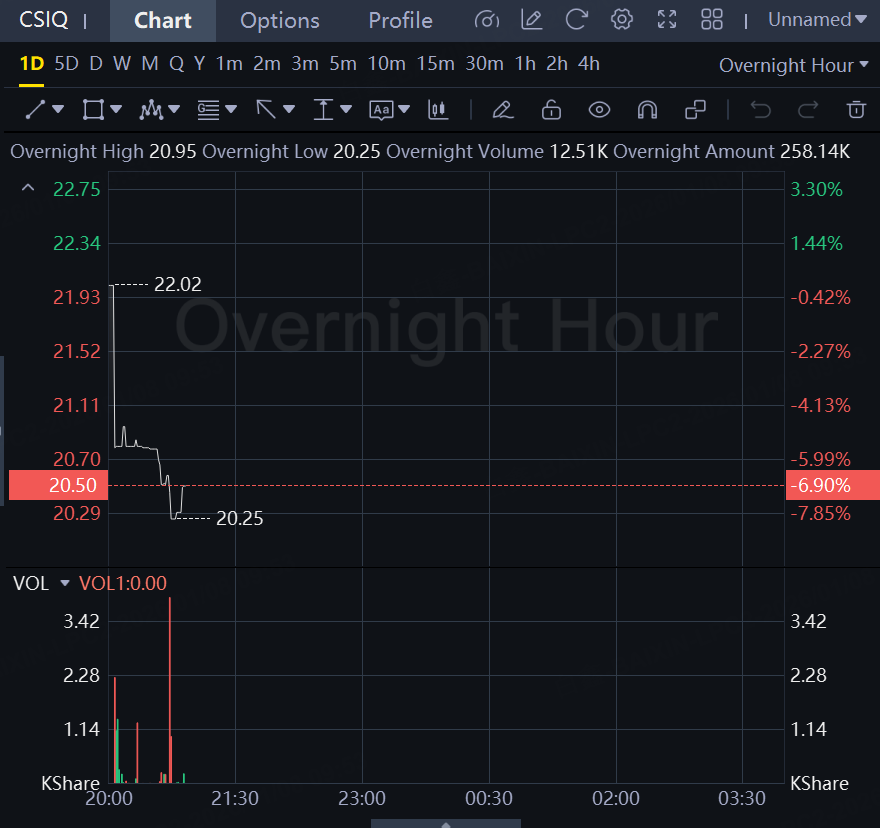Click the copy drawings icon
The height and width of the screenshot is (828, 880).
[x=695, y=109]
